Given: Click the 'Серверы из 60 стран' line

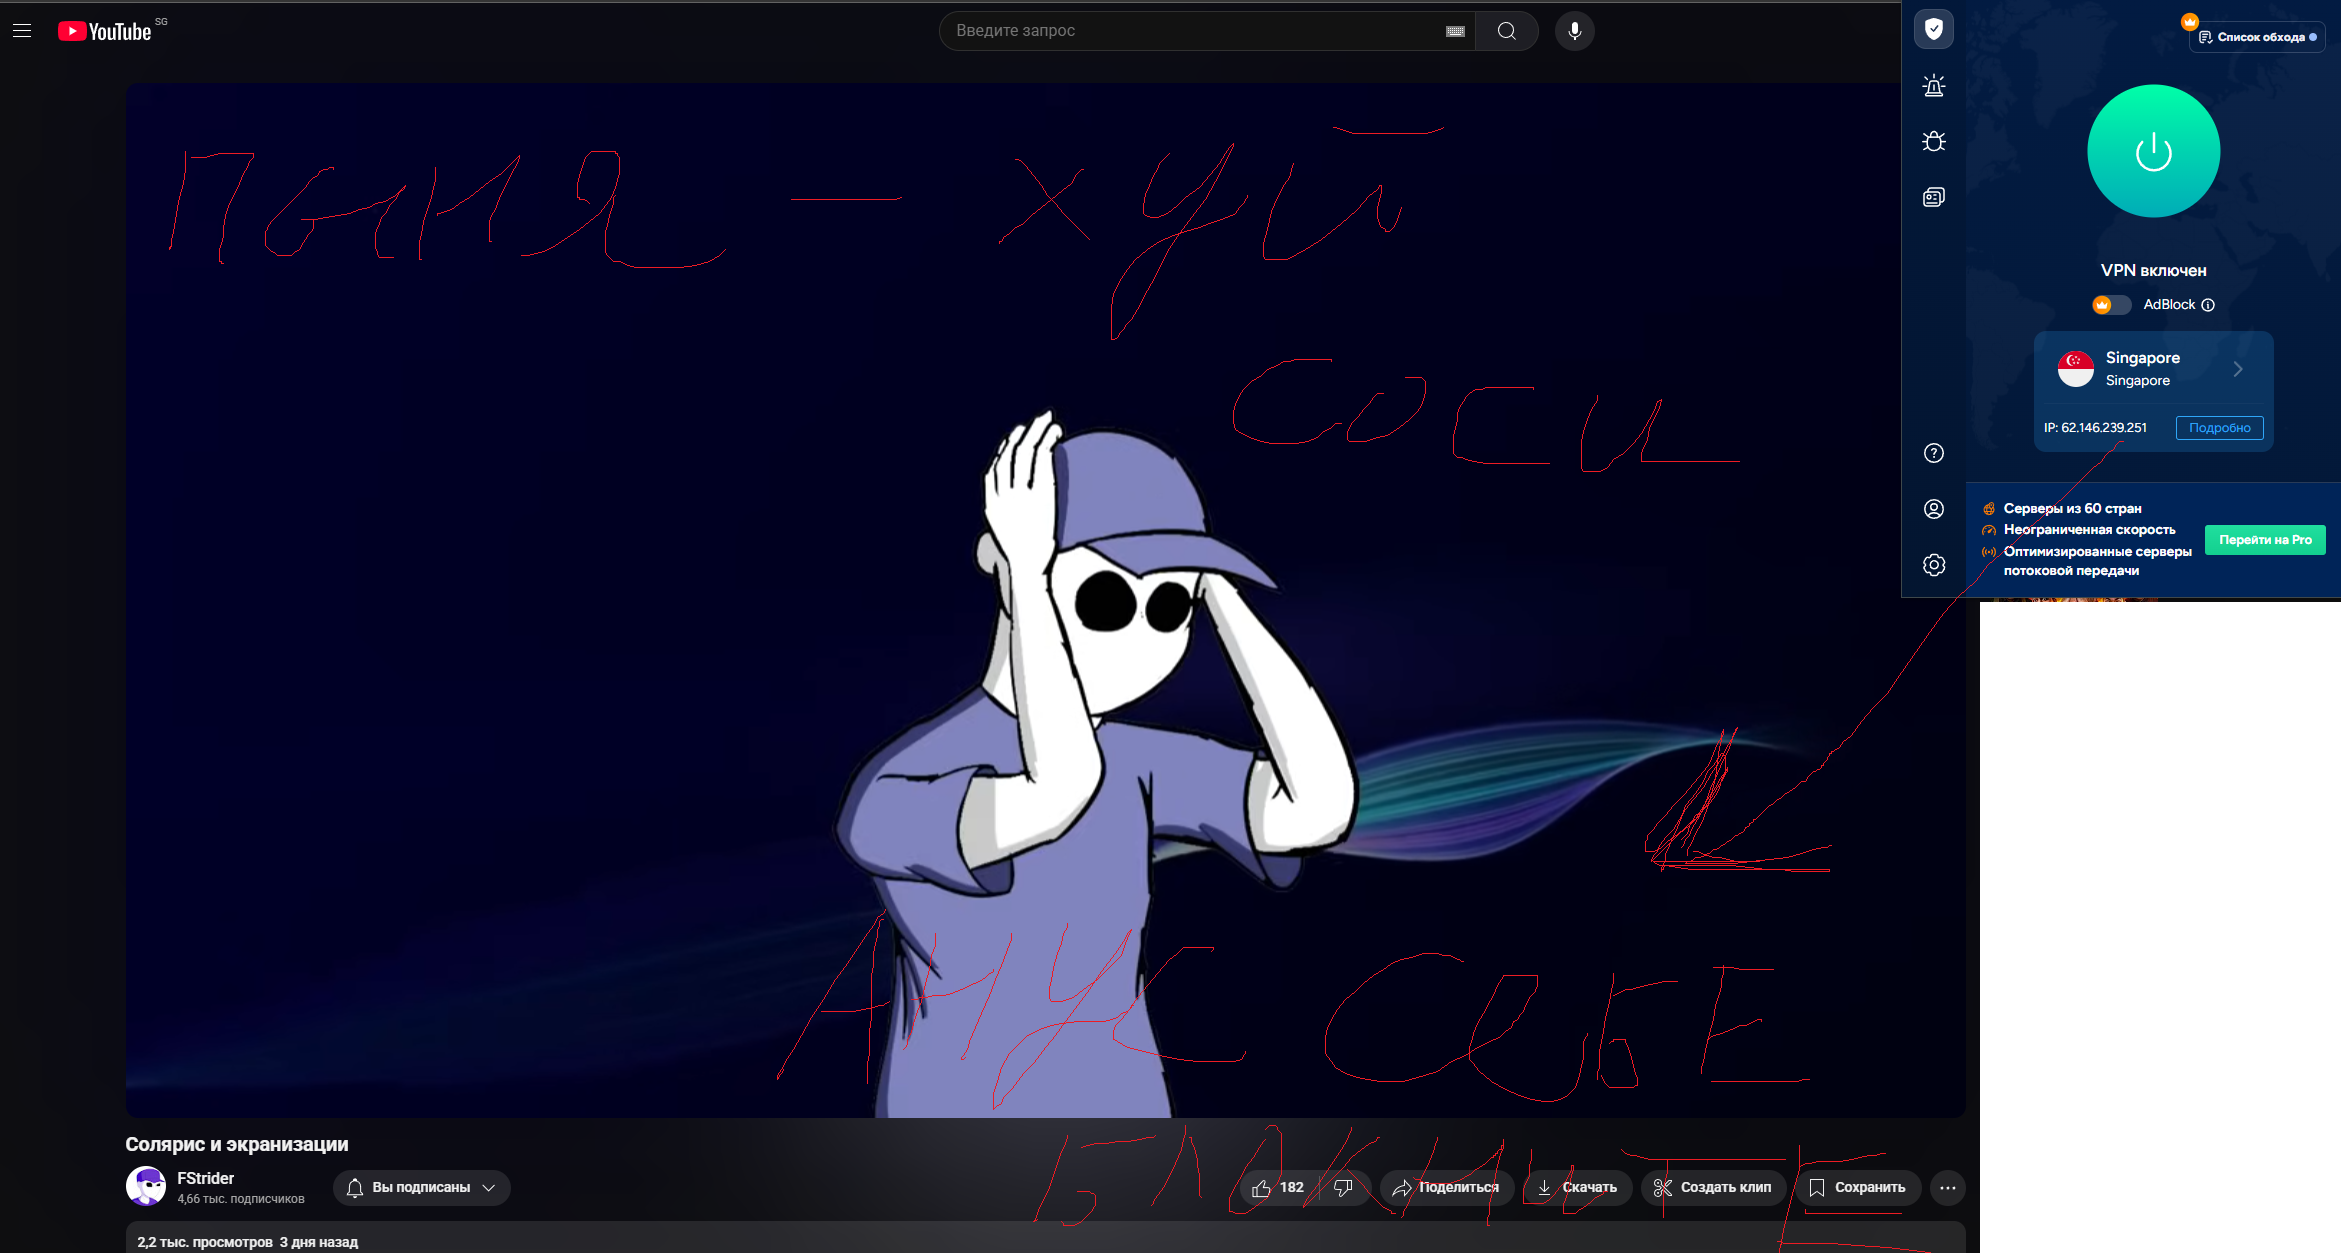Looking at the screenshot, I should (2072, 509).
